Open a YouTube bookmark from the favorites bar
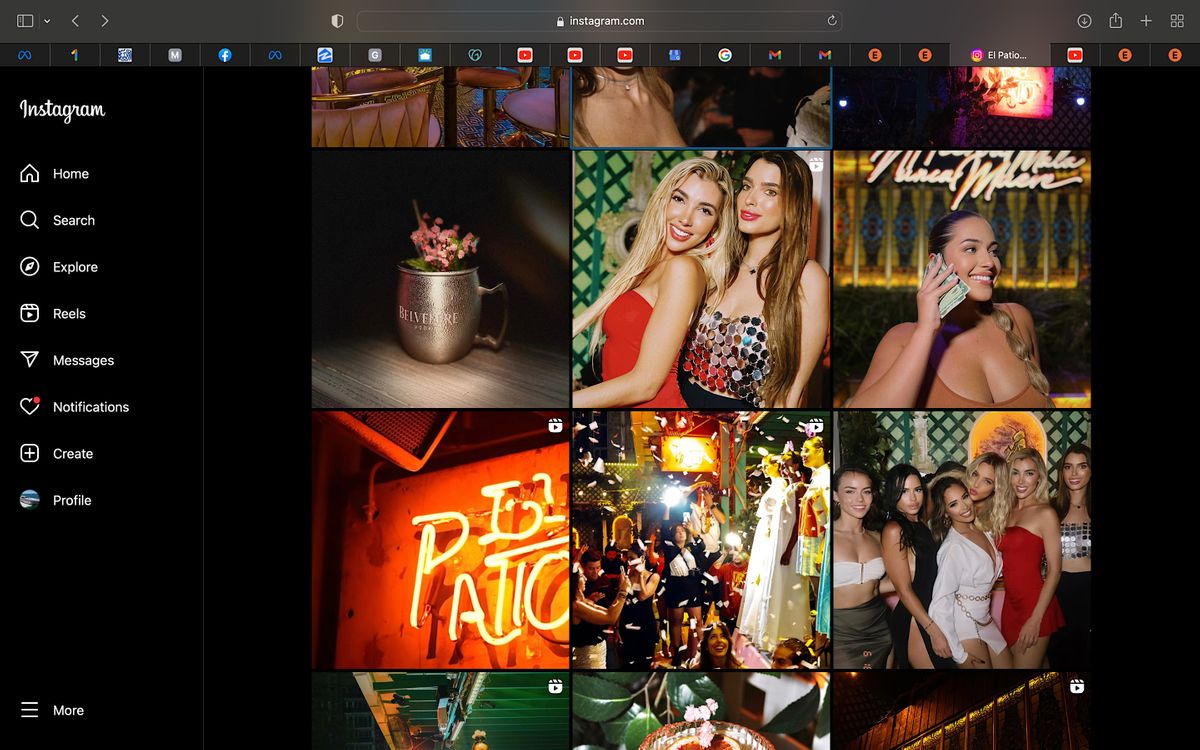This screenshot has height=750, width=1200. coord(525,55)
